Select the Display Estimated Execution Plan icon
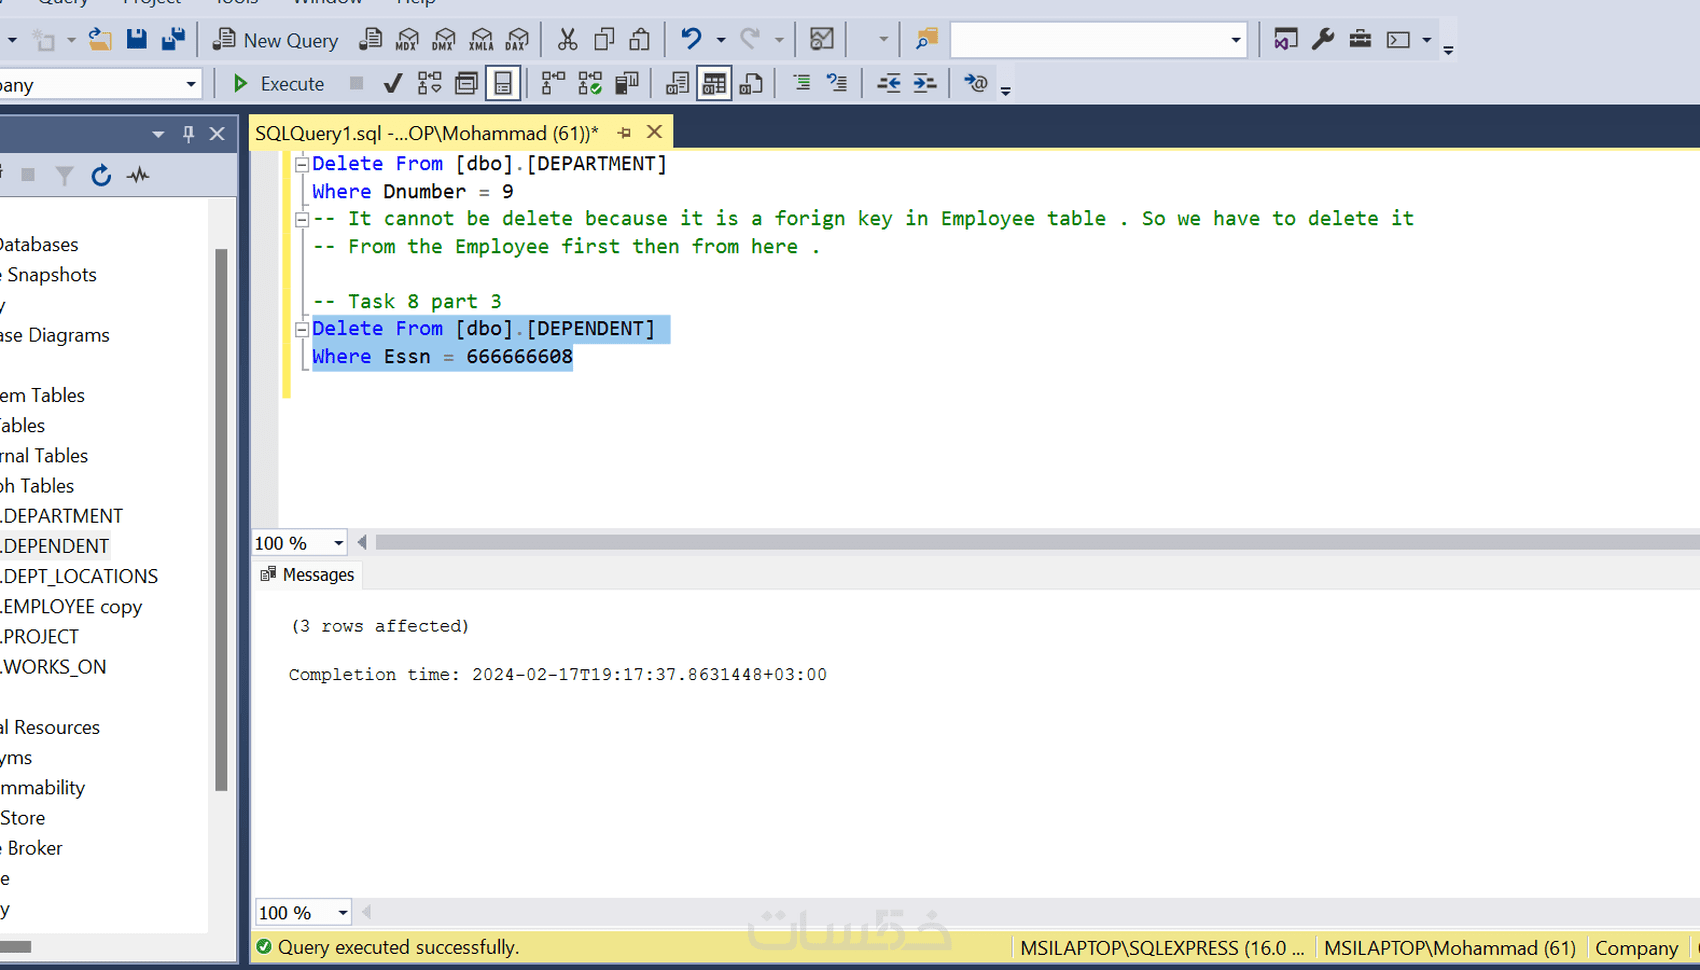This screenshot has width=1700, height=970. tap(429, 83)
